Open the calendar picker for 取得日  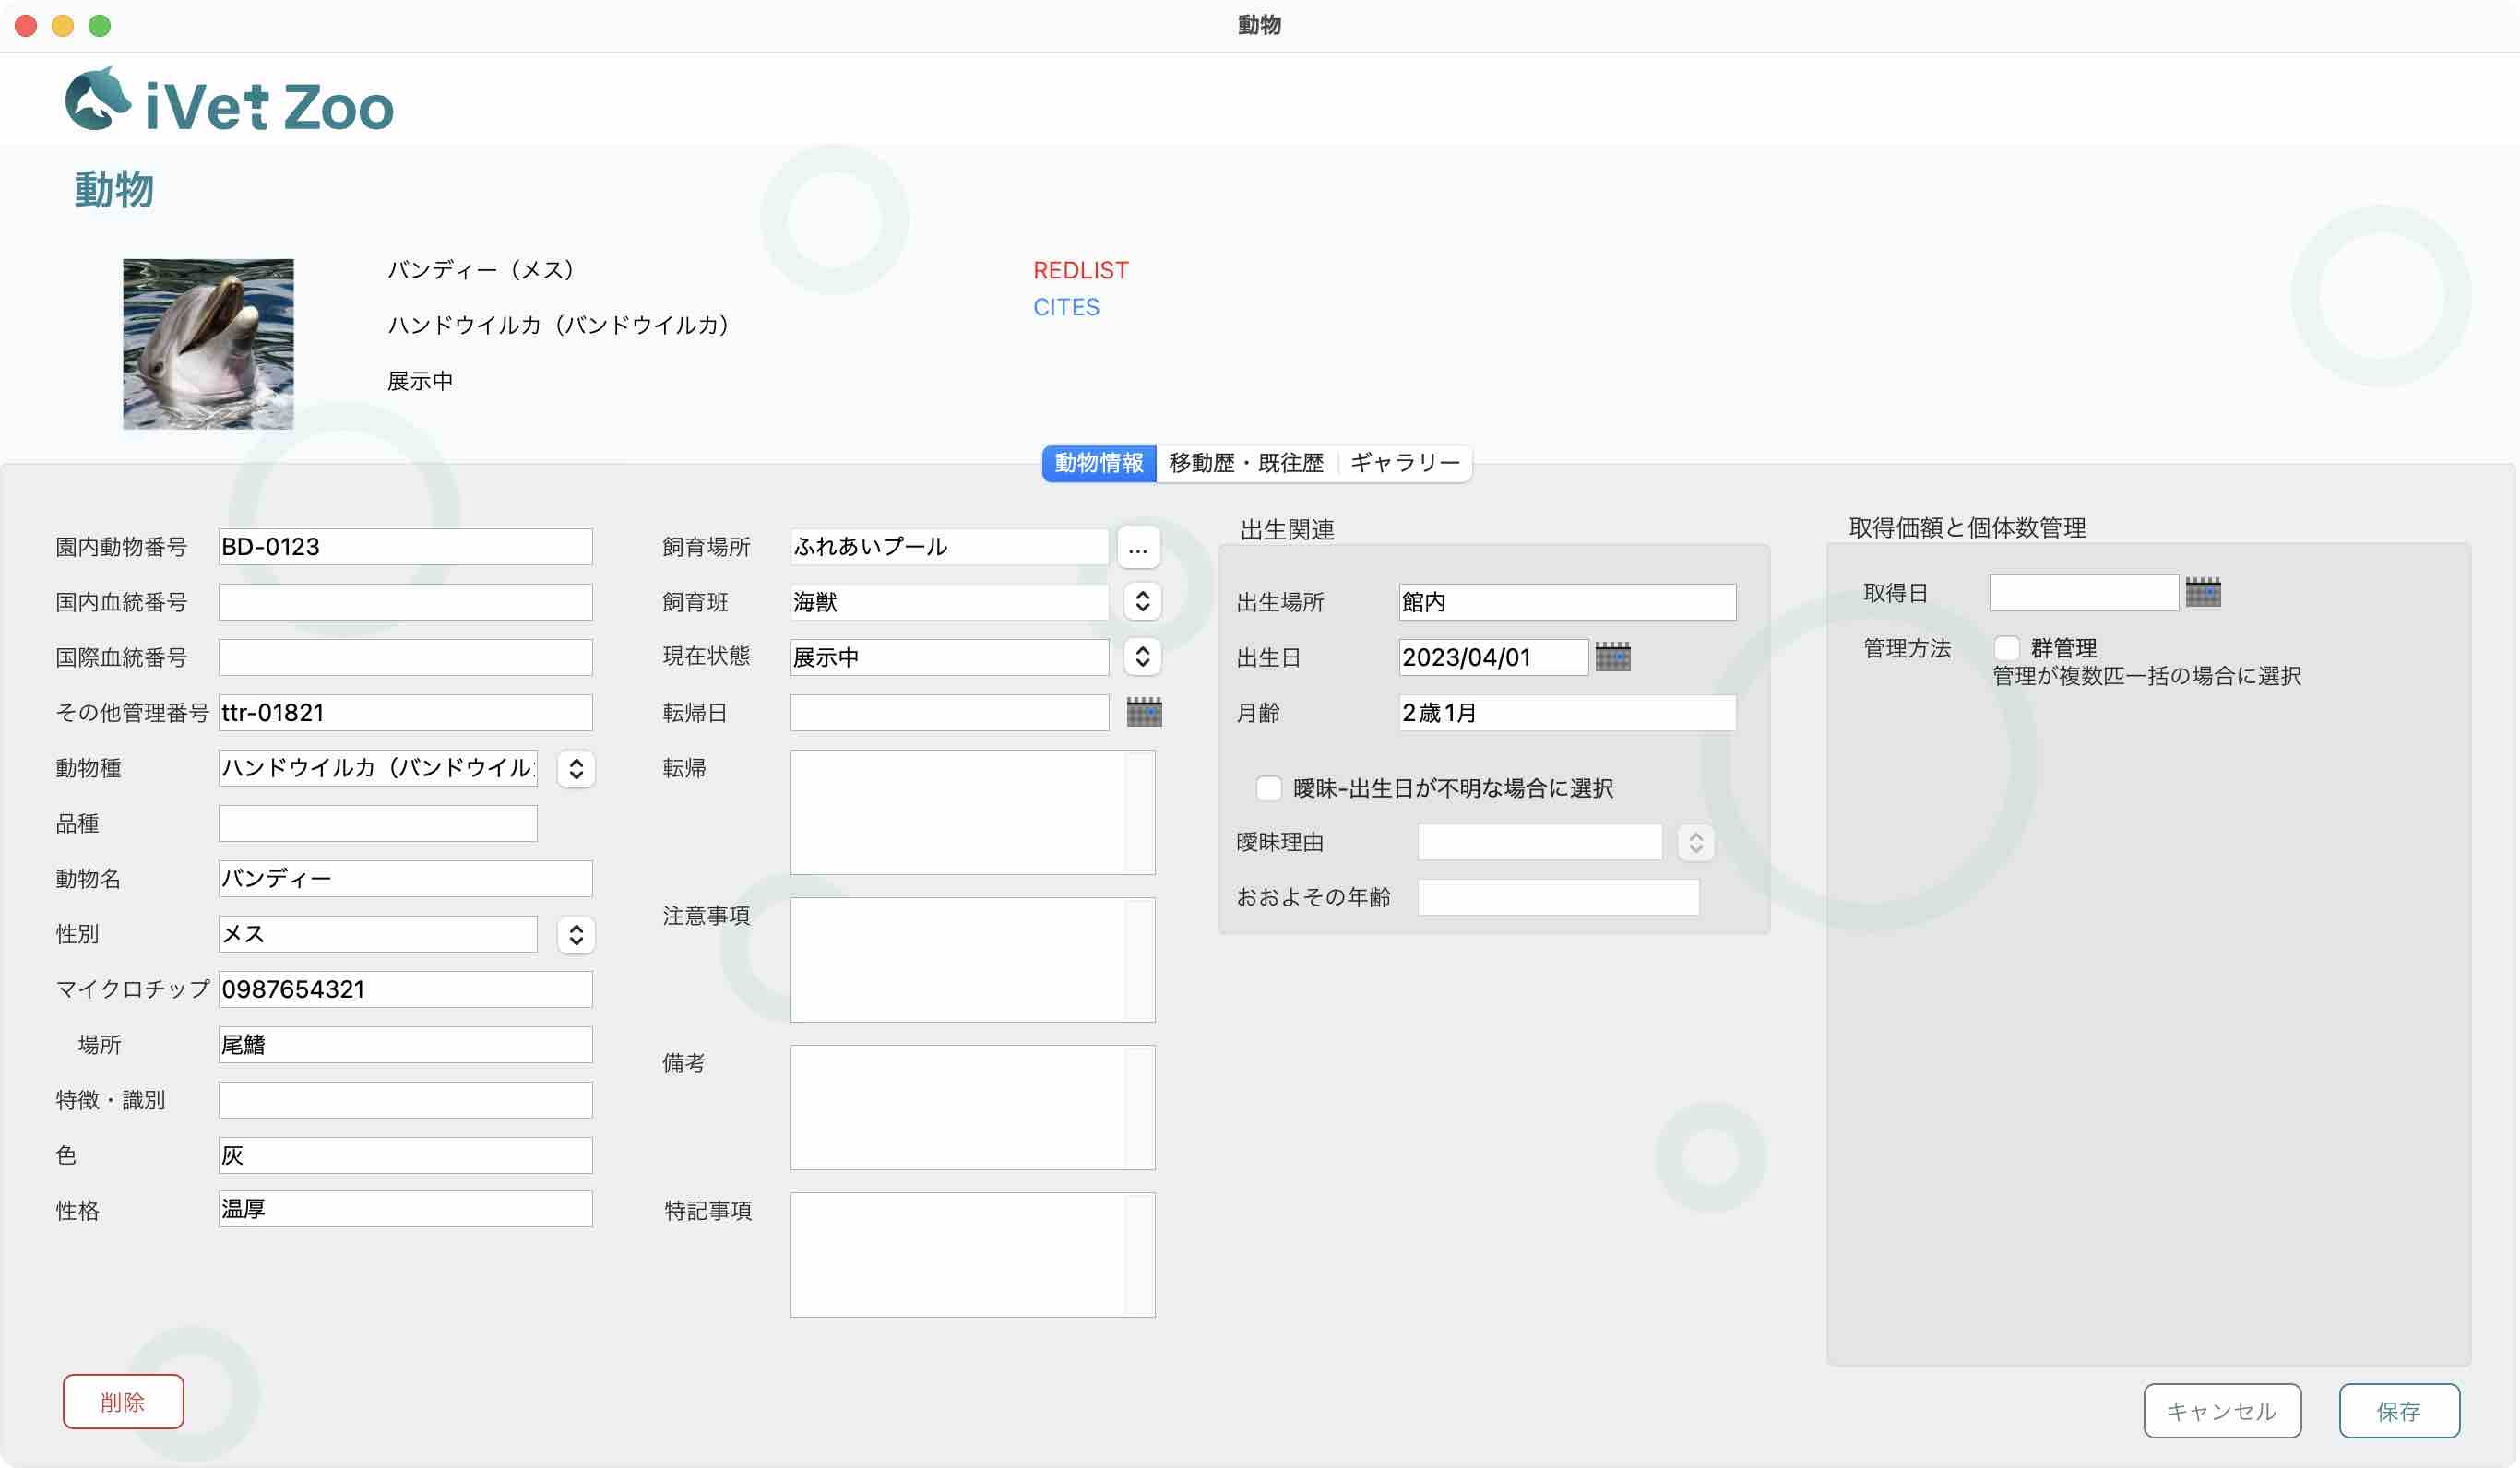(2204, 592)
